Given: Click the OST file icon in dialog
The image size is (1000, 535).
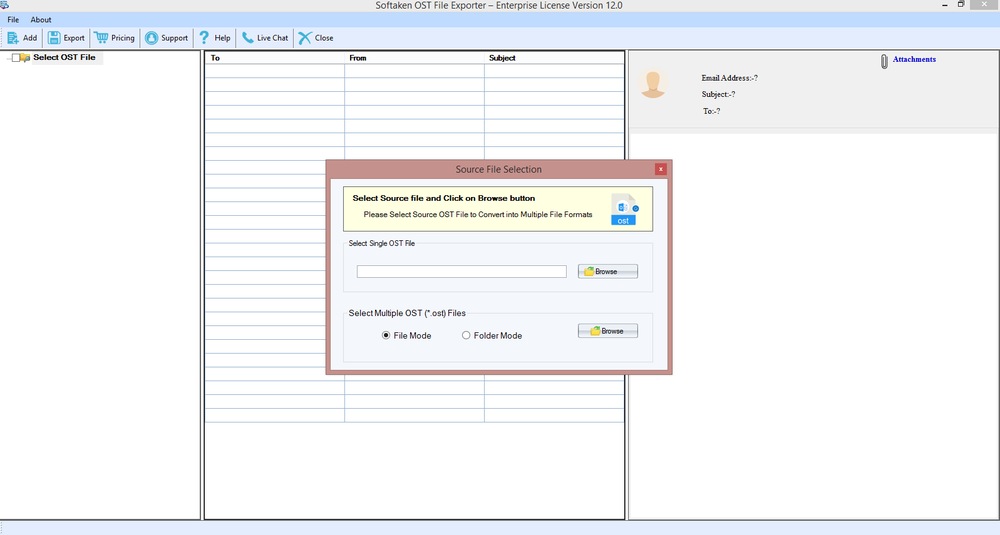Looking at the screenshot, I should [x=624, y=209].
